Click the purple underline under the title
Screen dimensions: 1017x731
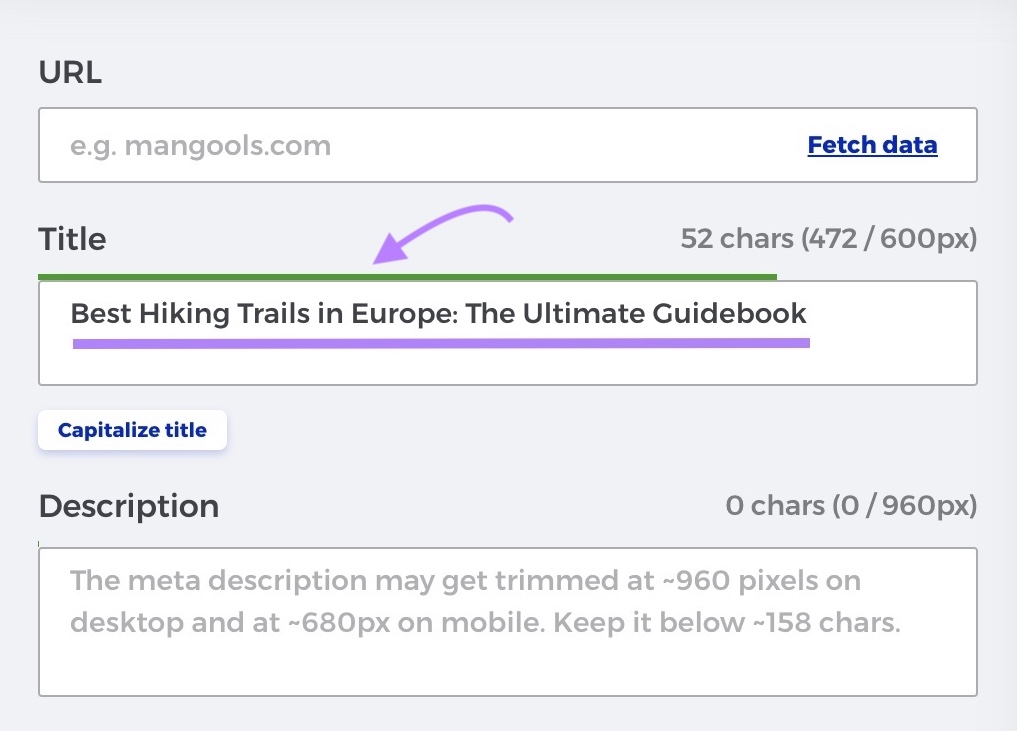tap(440, 343)
